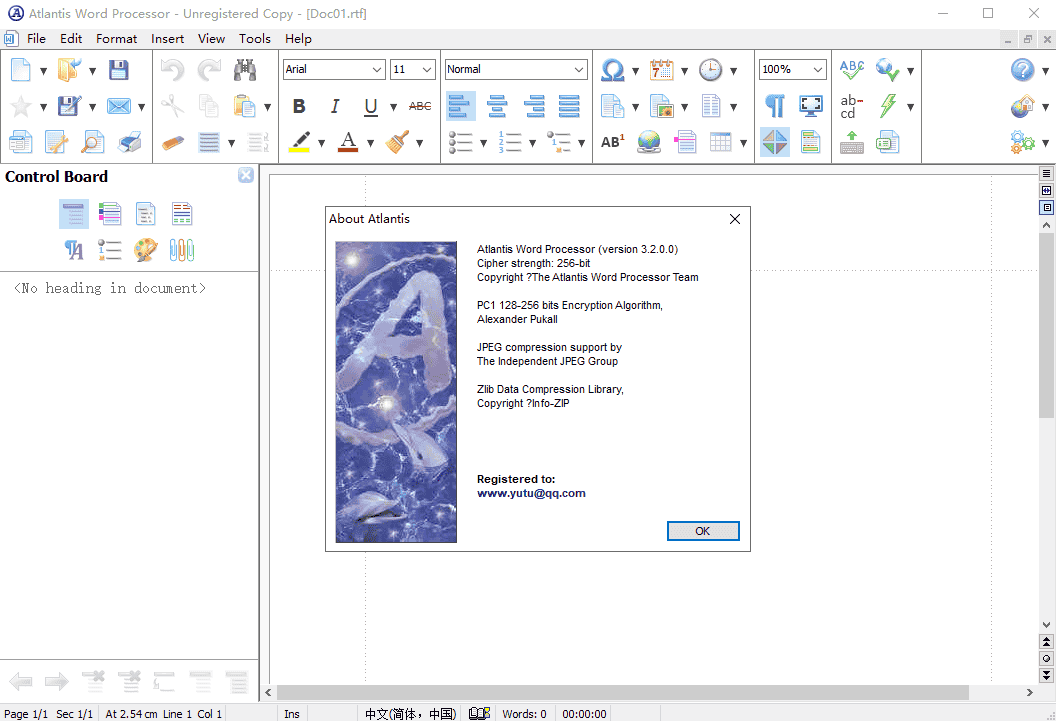Viewport: 1056px width, 721px height.
Task: Open the Tools menu
Action: point(254,38)
